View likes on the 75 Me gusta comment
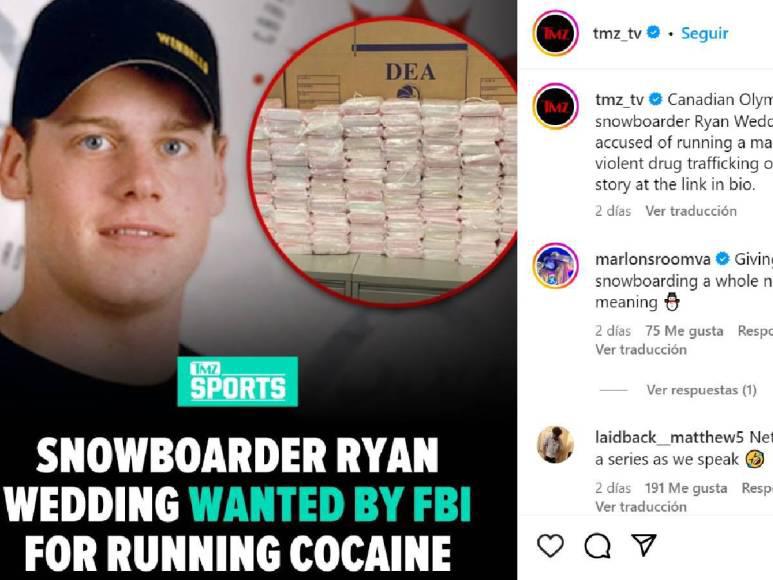Screen dimensions: 773x580 684,331
